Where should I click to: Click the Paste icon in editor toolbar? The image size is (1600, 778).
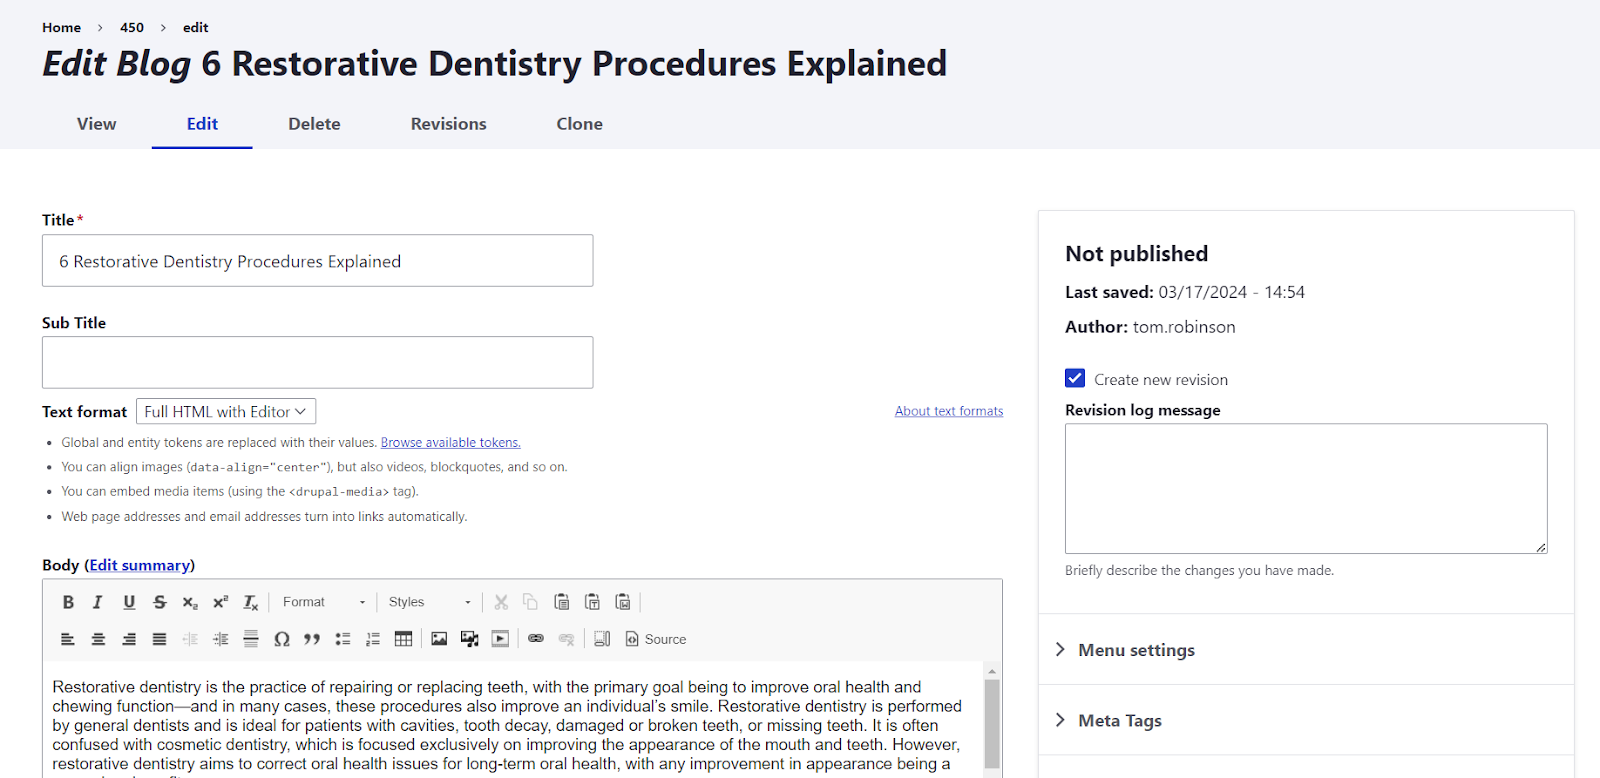562,602
